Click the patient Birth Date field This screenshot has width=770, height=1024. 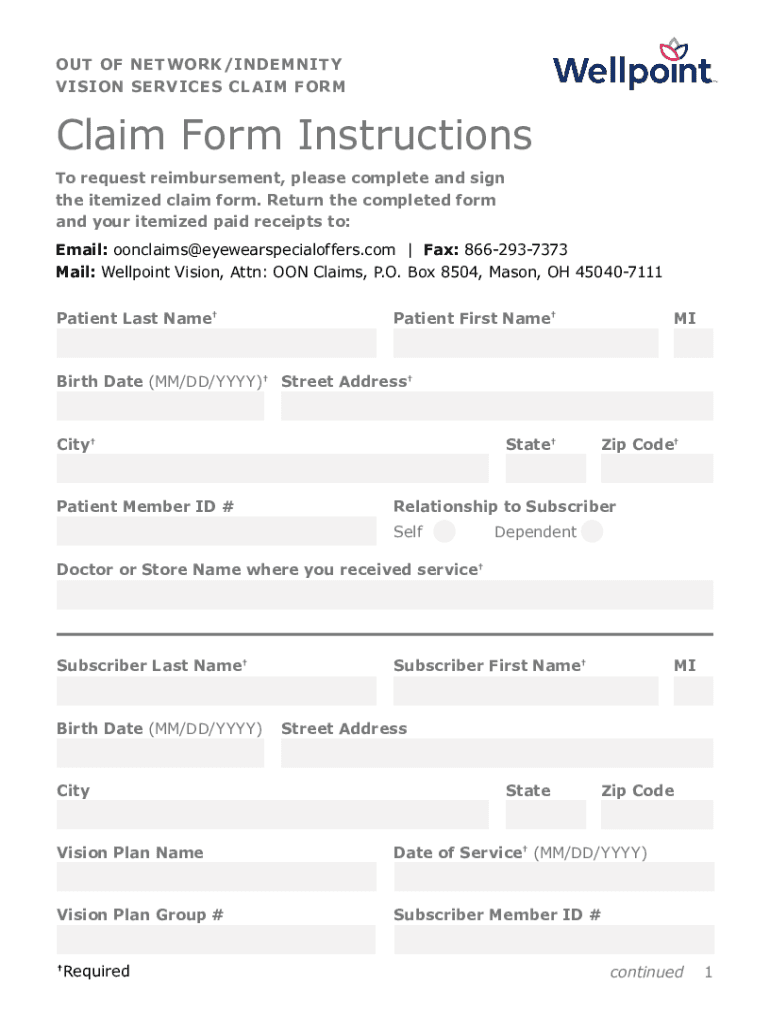[160, 406]
